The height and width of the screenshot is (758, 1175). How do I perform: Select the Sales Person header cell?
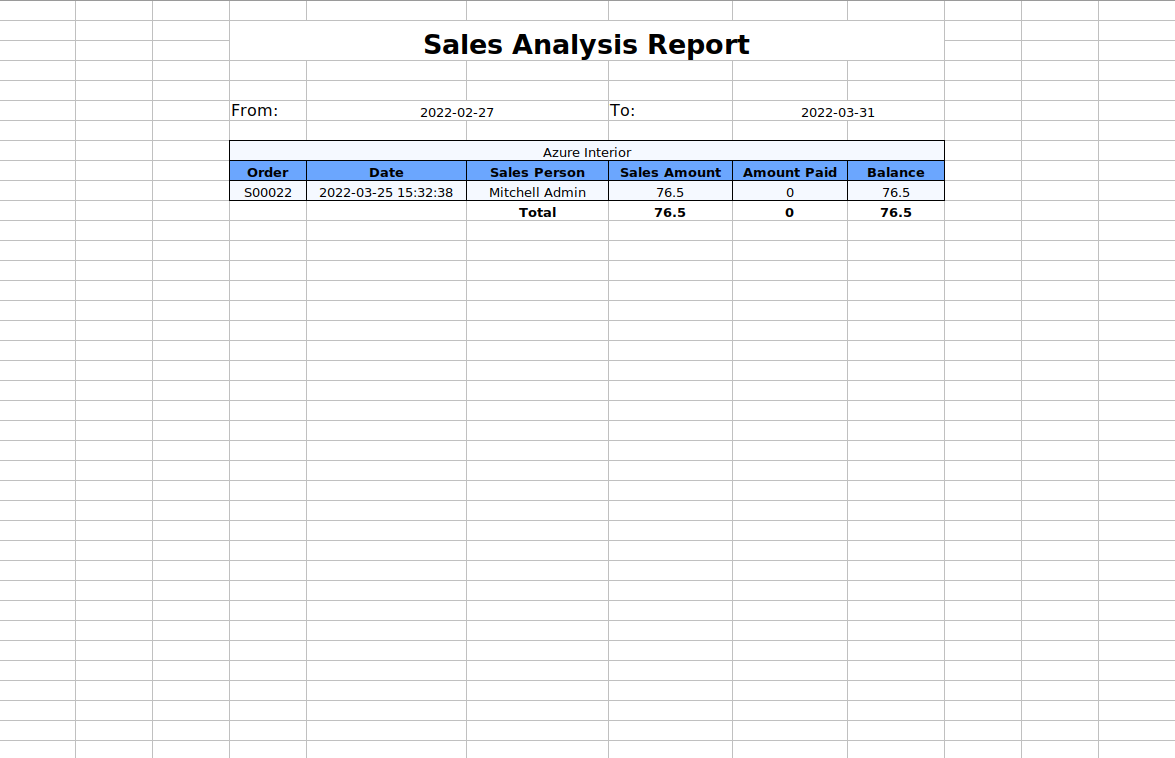coord(537,172)
